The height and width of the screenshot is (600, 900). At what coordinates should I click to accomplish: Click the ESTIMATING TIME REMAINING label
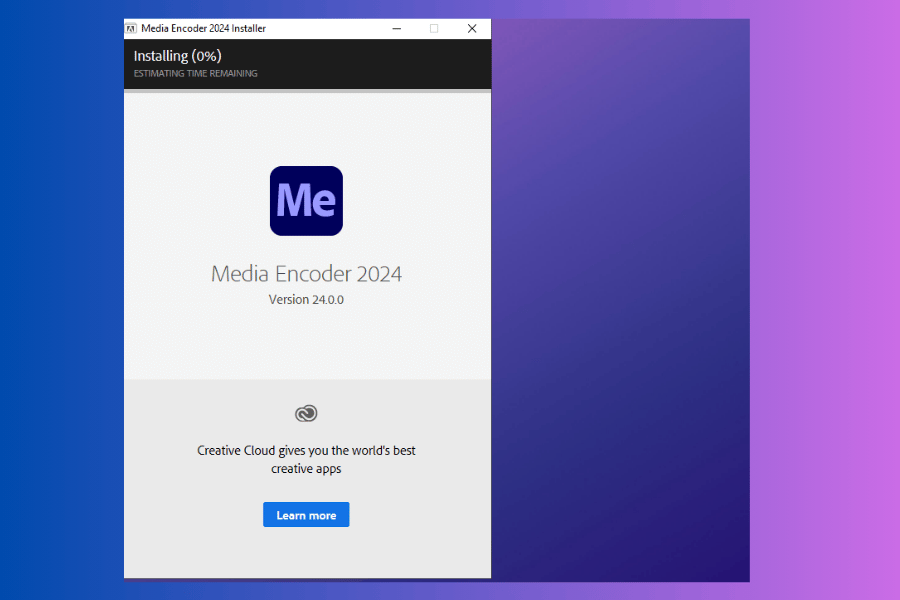pos(195,74)
